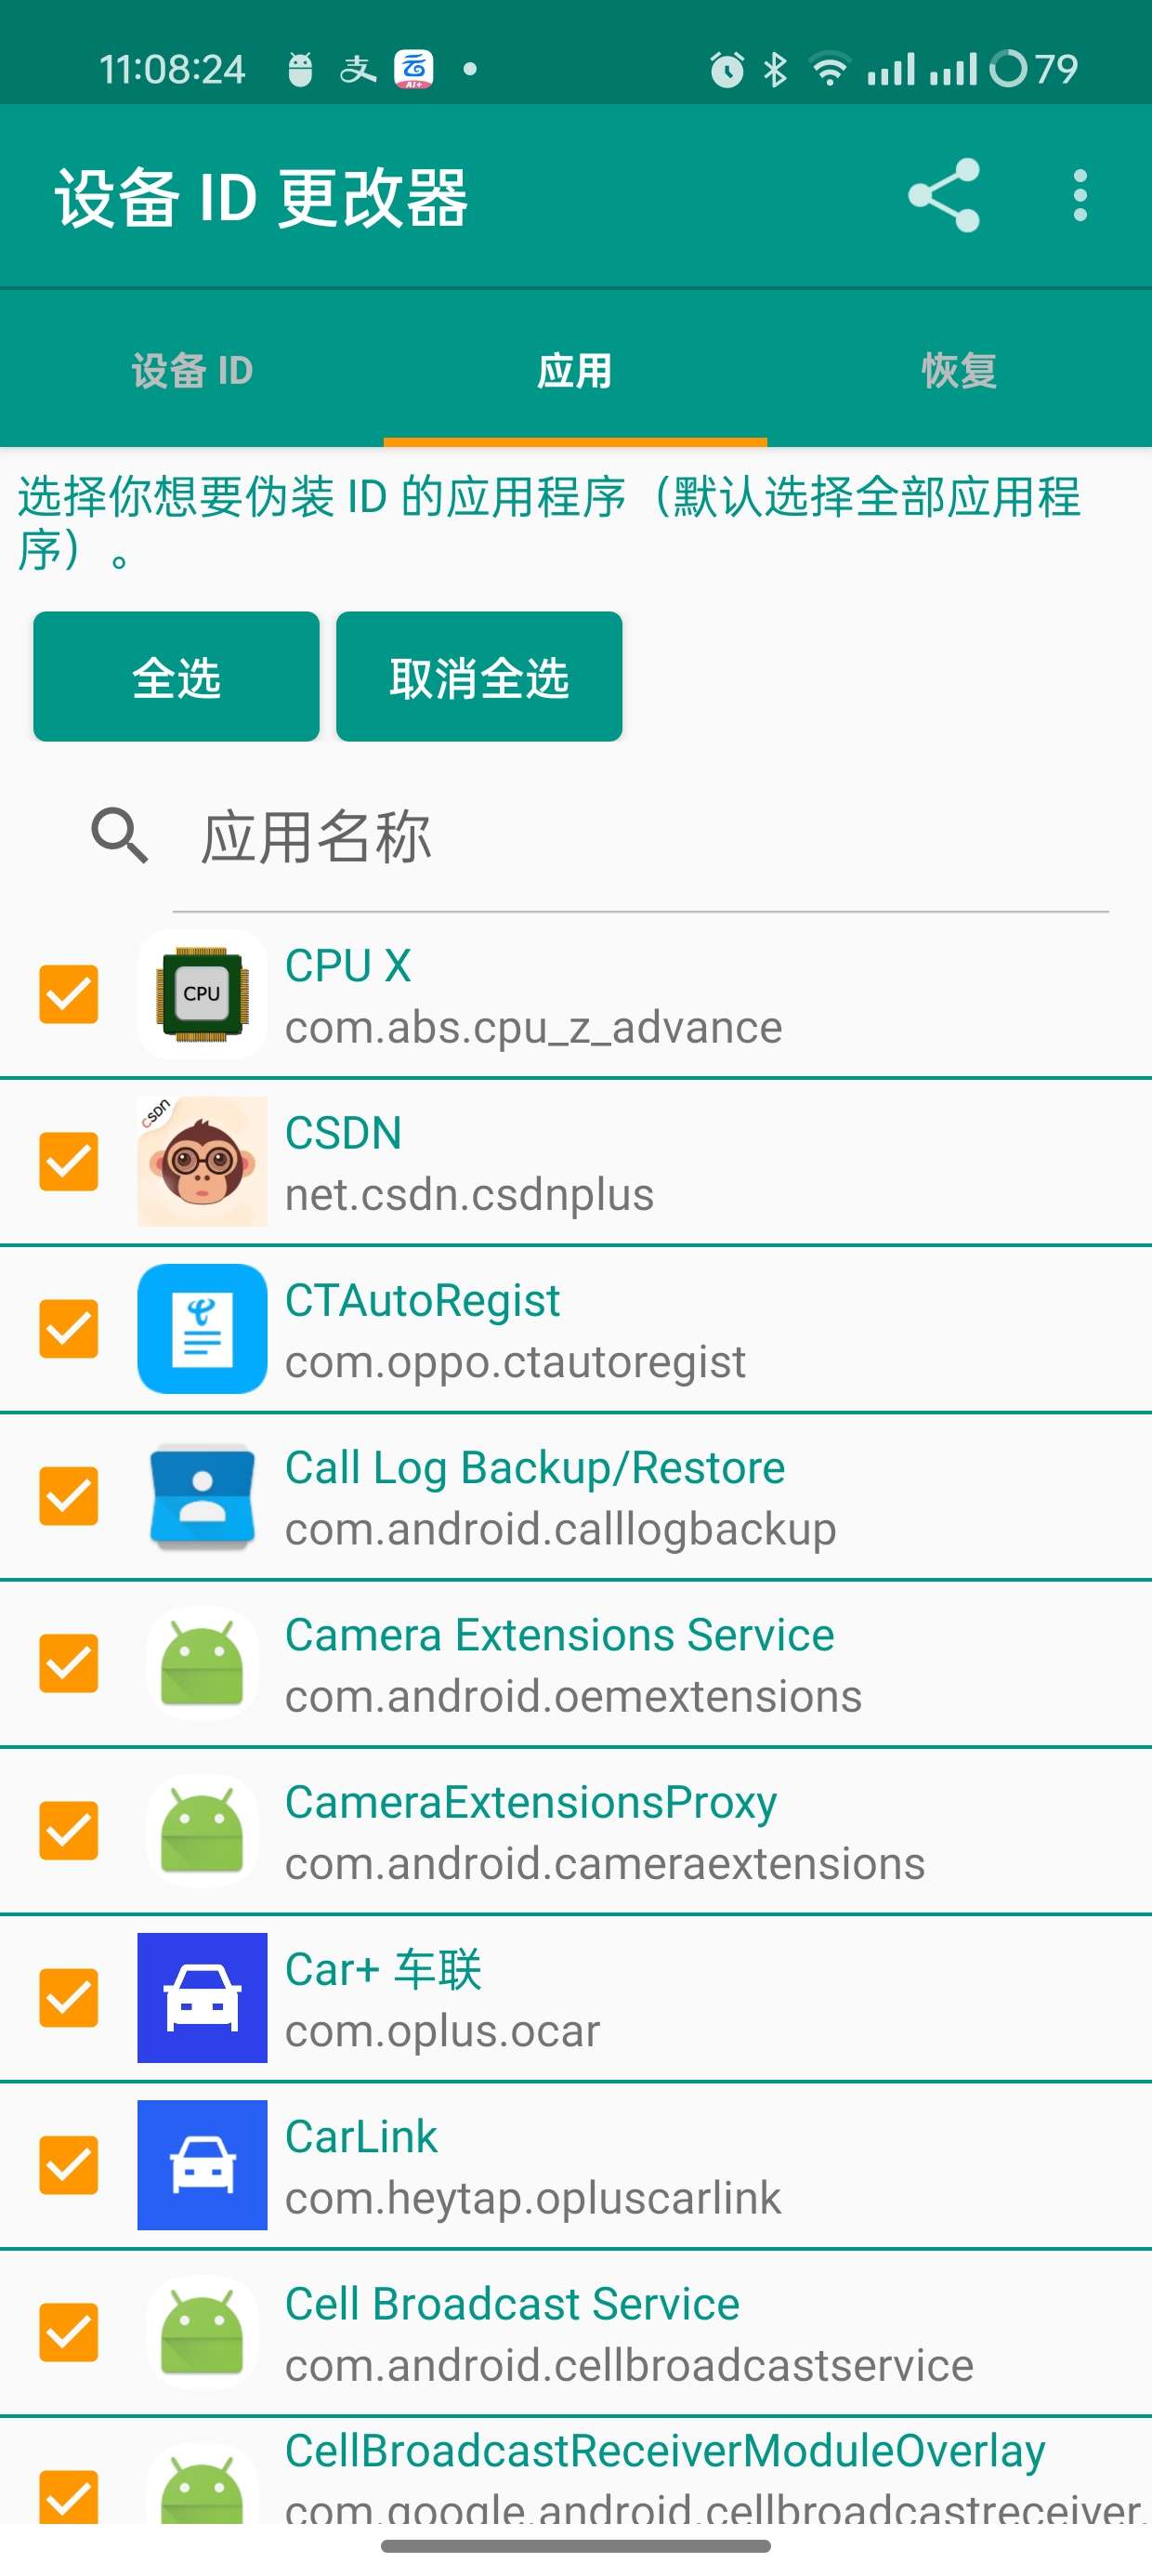Tap the CTAutoRegist app icon

click(202, 1328)
